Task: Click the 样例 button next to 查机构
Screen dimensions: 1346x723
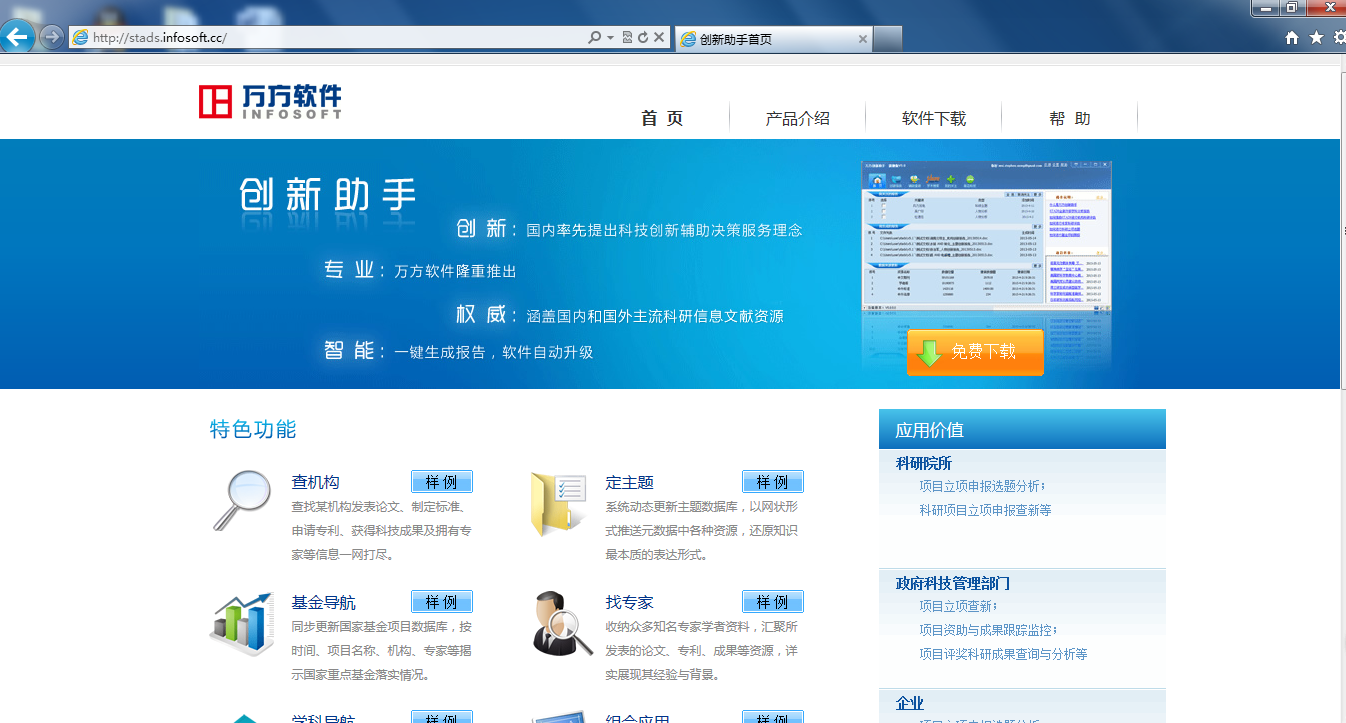Action: 442,482
